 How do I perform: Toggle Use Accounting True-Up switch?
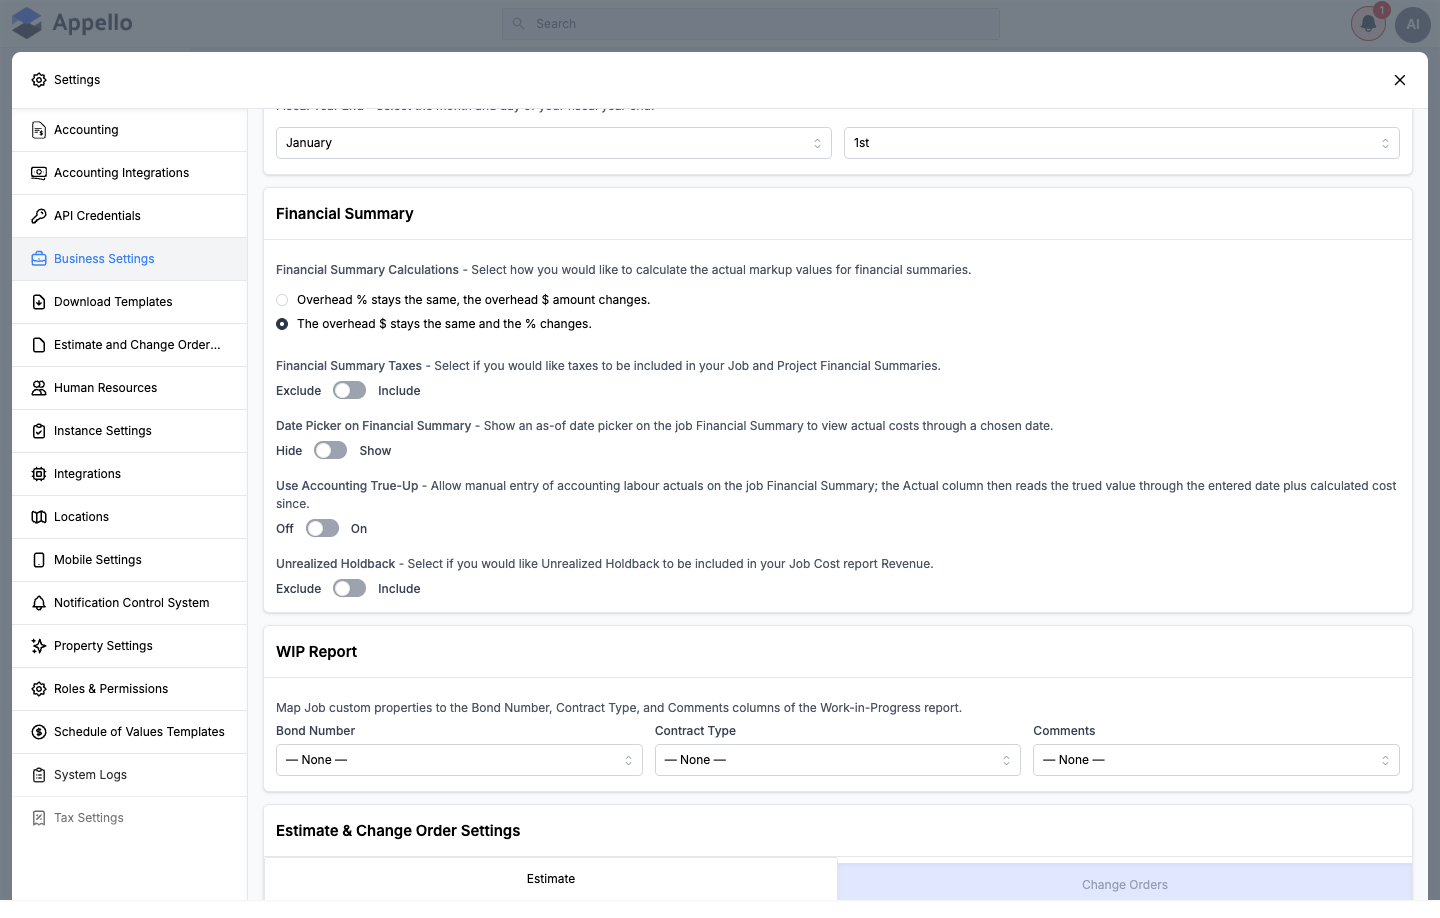tap(322, 529)
